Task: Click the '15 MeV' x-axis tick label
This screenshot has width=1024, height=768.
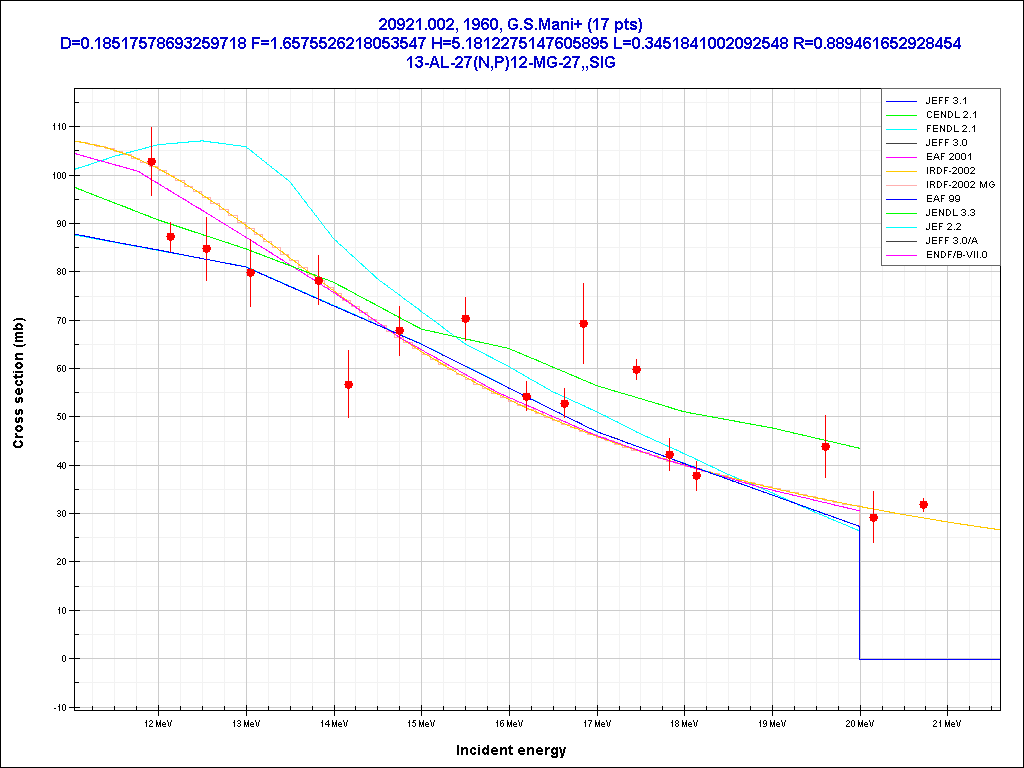Action: (x=420, y=722)
